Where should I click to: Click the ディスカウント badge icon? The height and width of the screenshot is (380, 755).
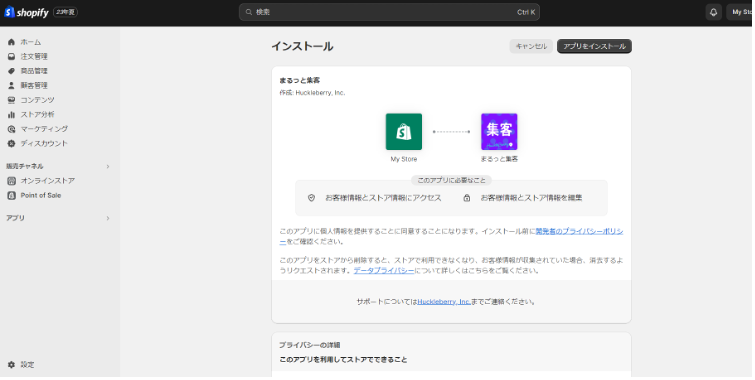pos(12,144)
